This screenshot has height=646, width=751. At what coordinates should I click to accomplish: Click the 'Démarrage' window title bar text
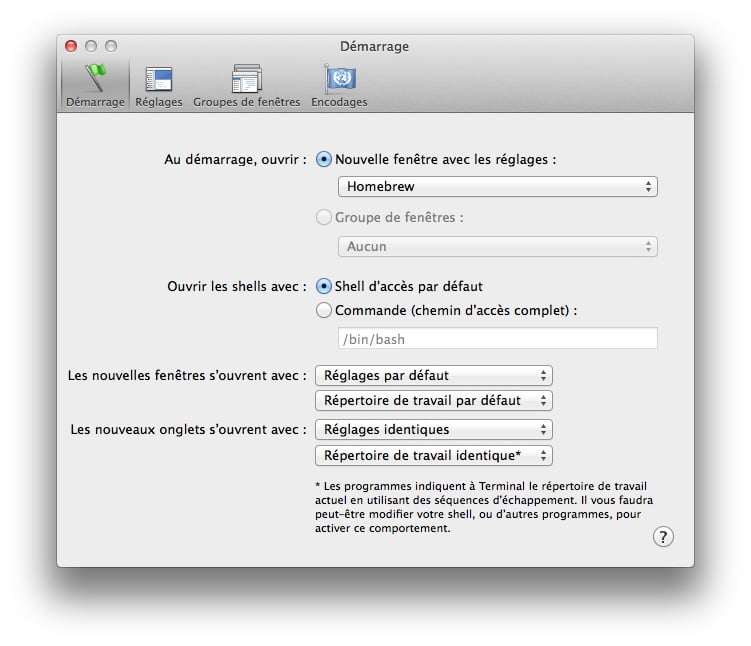click(375, 46)
